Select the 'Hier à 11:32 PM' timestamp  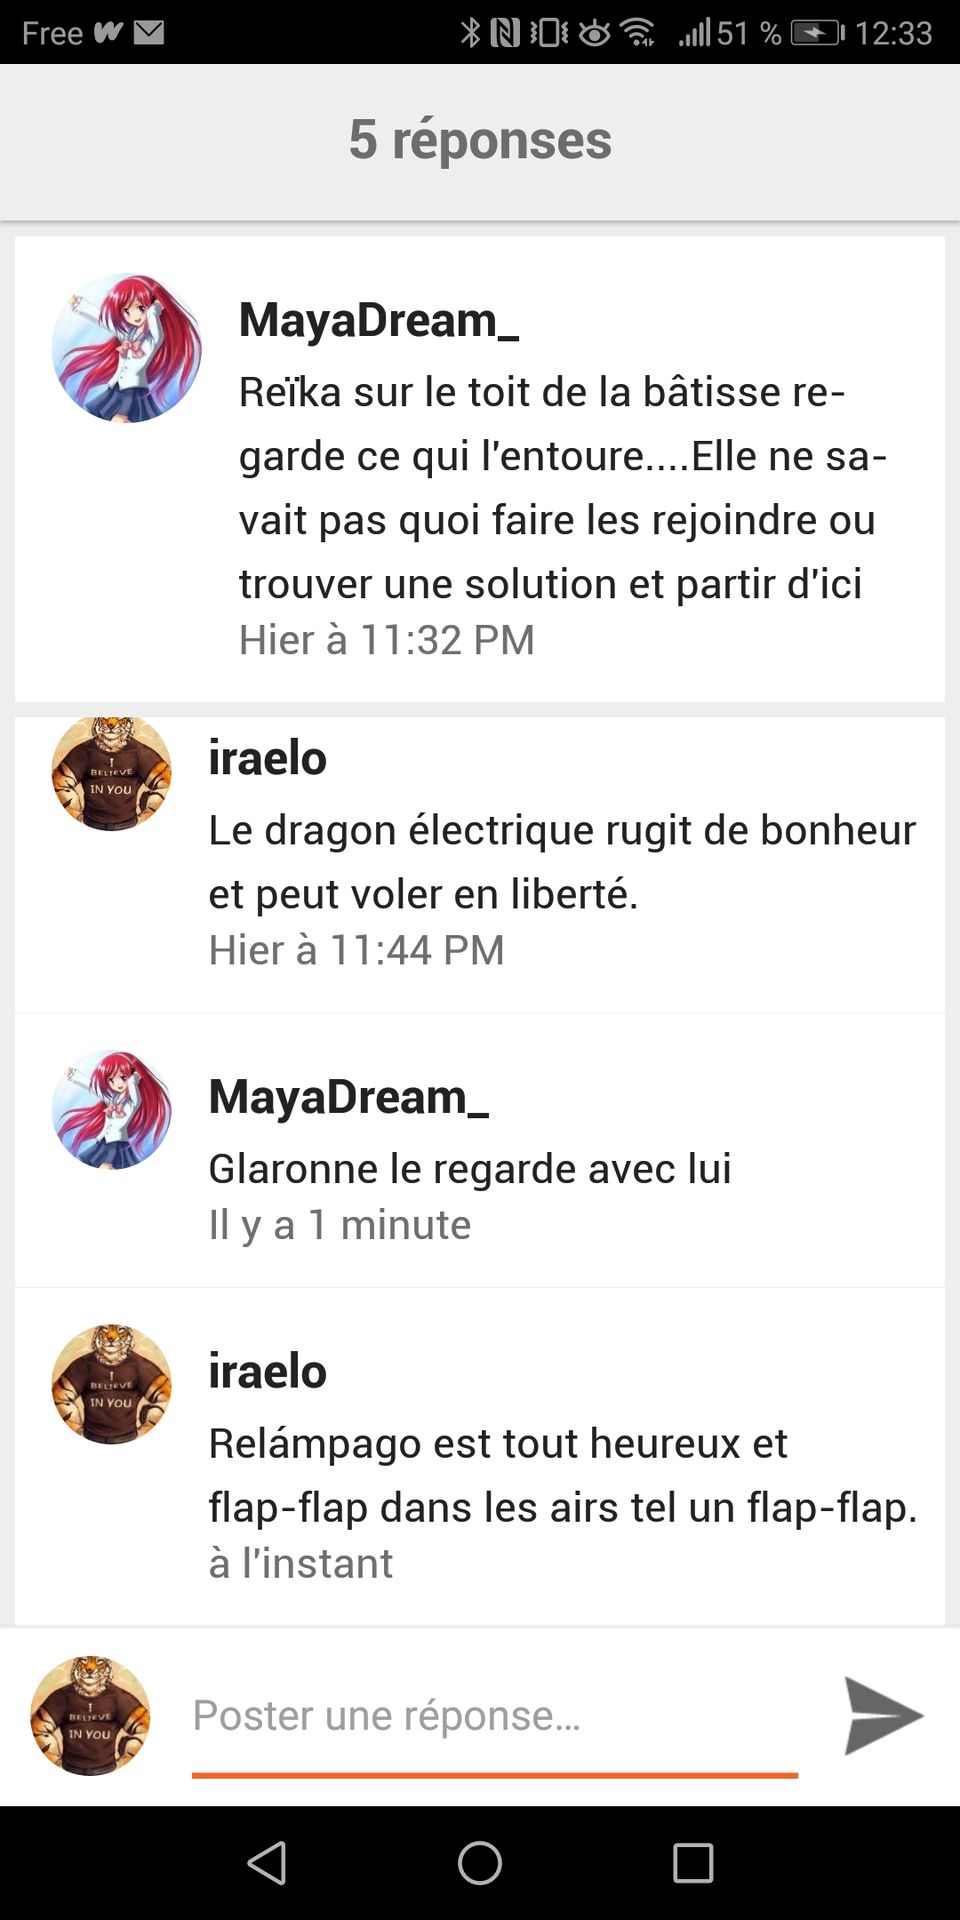click(386, 640)
